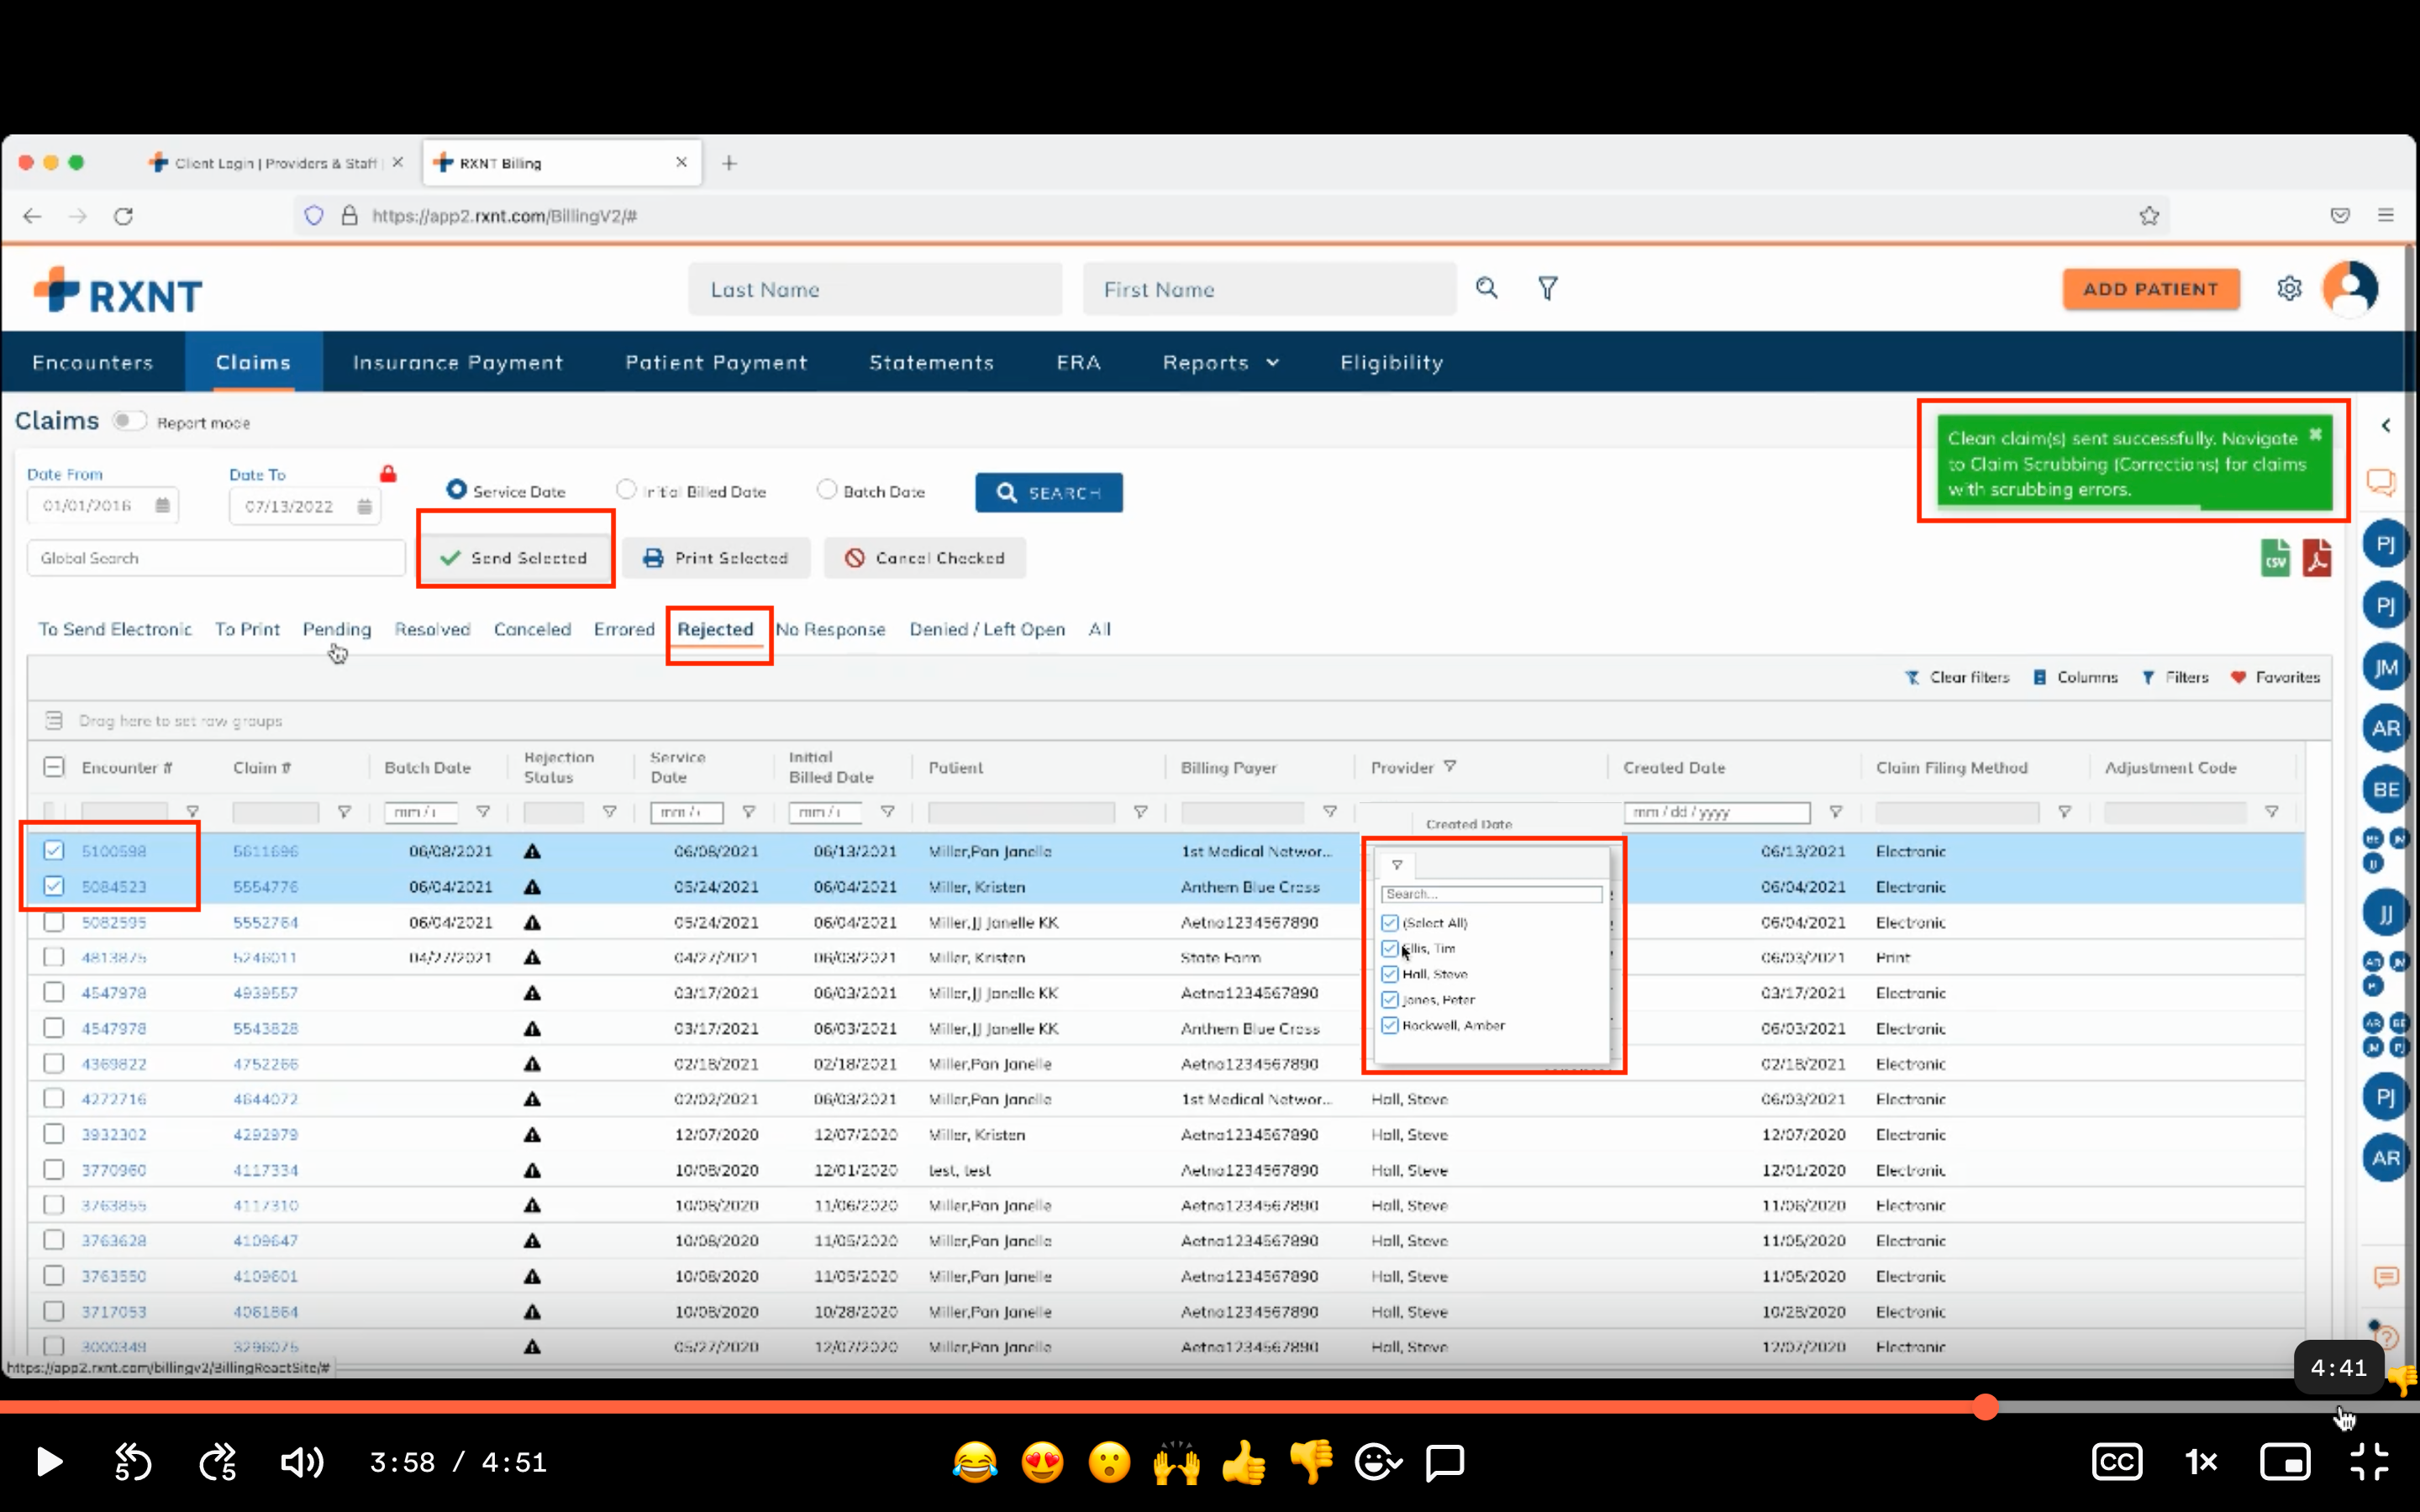Select the BE patient avatar in sidebar
The height and width of the screenshot is (1512, 2420).
click(x=2385, y=789)
